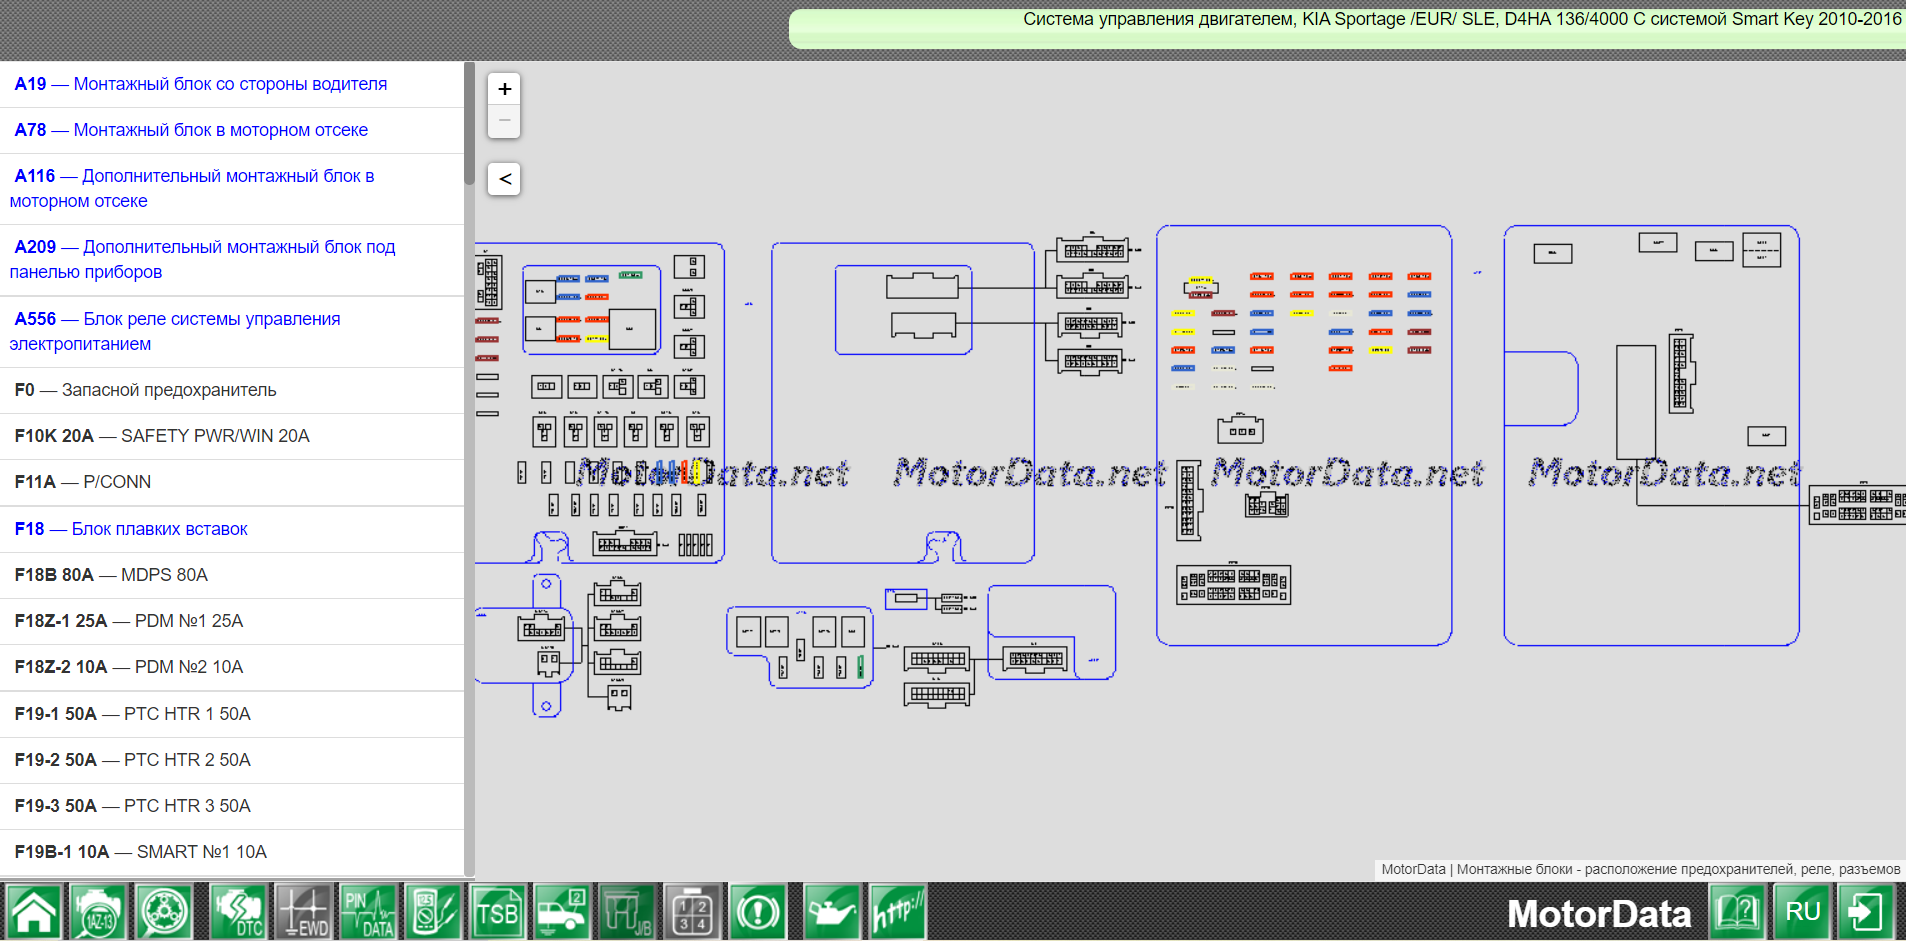The width and height of the screenshot is (1906, 941).
Task: Open the DTC trouble codes section
Action: click(x=238, y=912)
